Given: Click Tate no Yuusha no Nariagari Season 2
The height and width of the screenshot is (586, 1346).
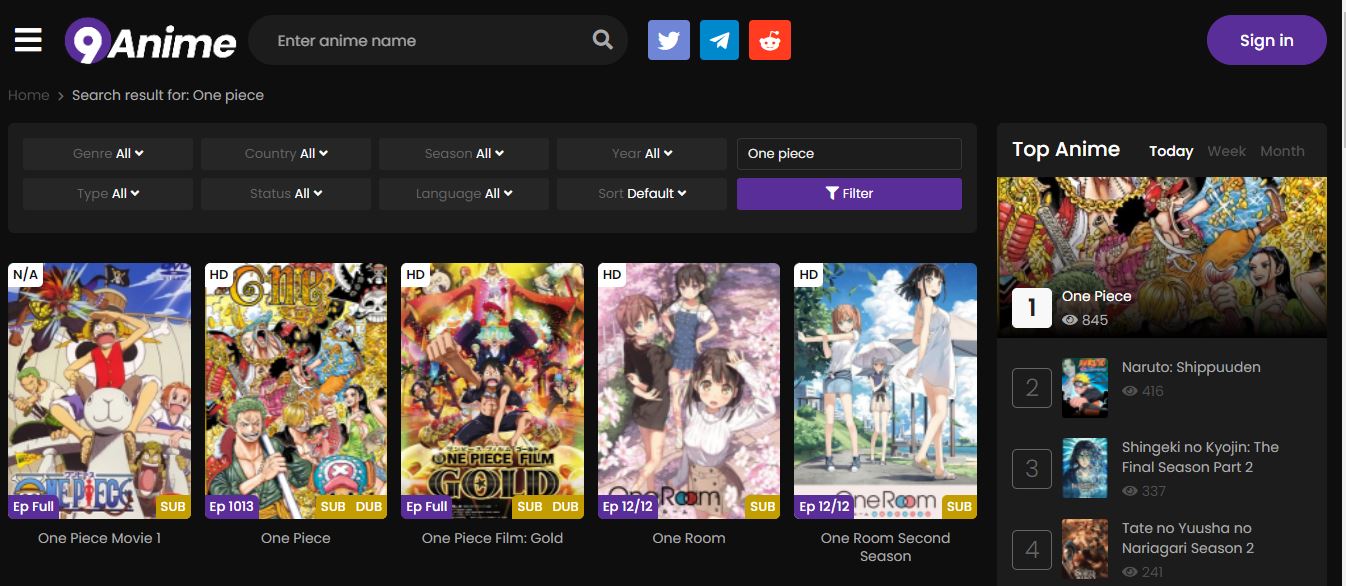Looking at the screenshot, I should [1188, 538].
